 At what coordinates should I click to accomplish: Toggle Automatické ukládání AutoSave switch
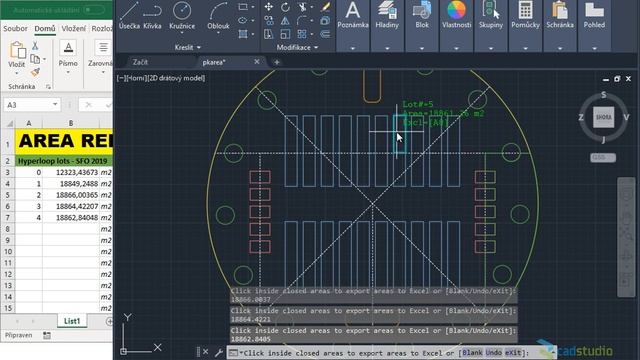click(x=93, y=9)
